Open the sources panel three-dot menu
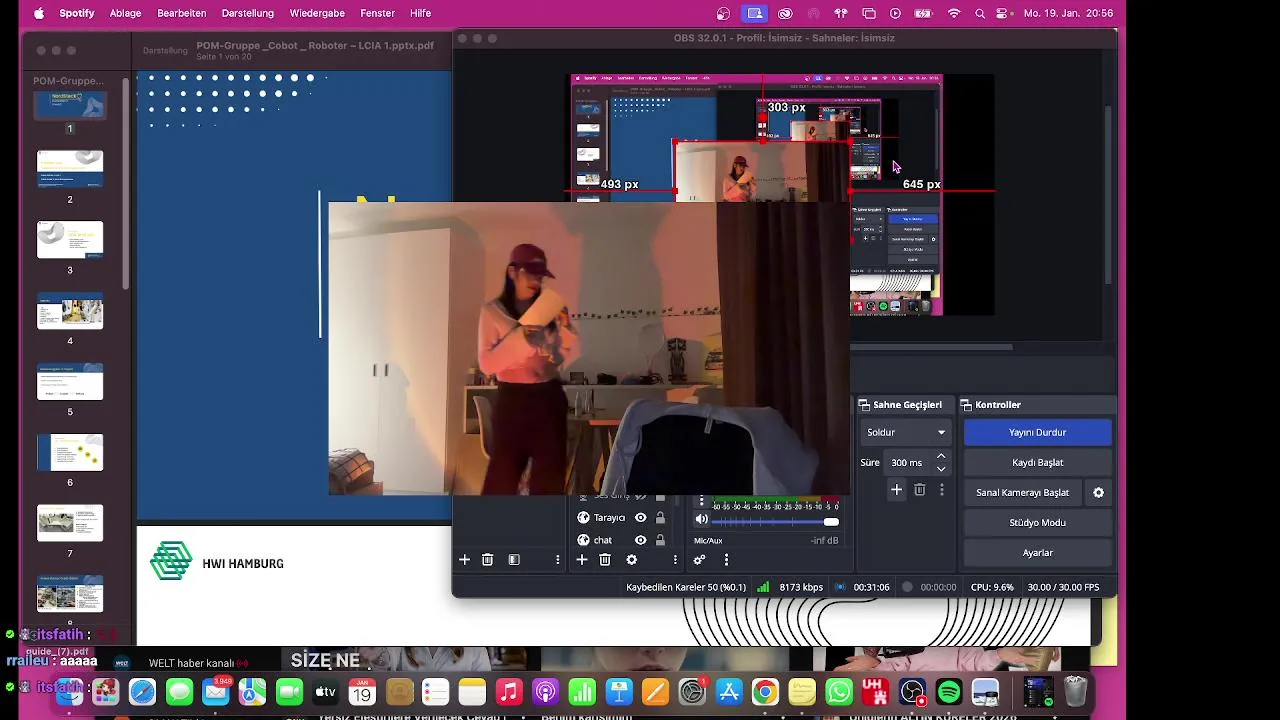1280x720 pixels. [675, 560]
